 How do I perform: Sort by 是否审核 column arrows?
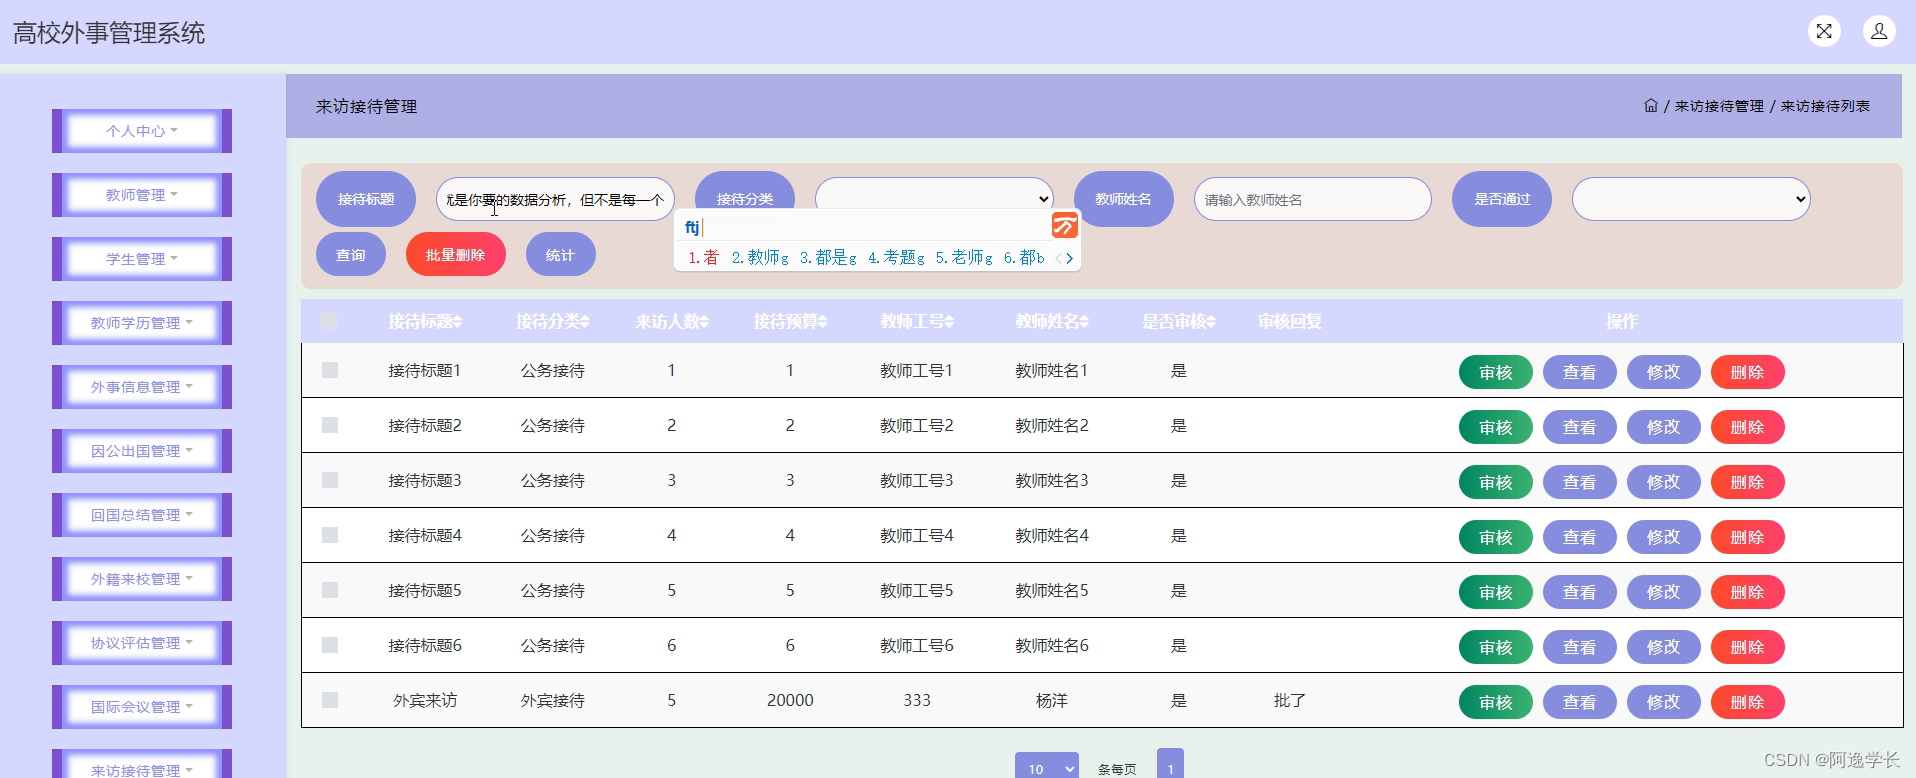1211,322
